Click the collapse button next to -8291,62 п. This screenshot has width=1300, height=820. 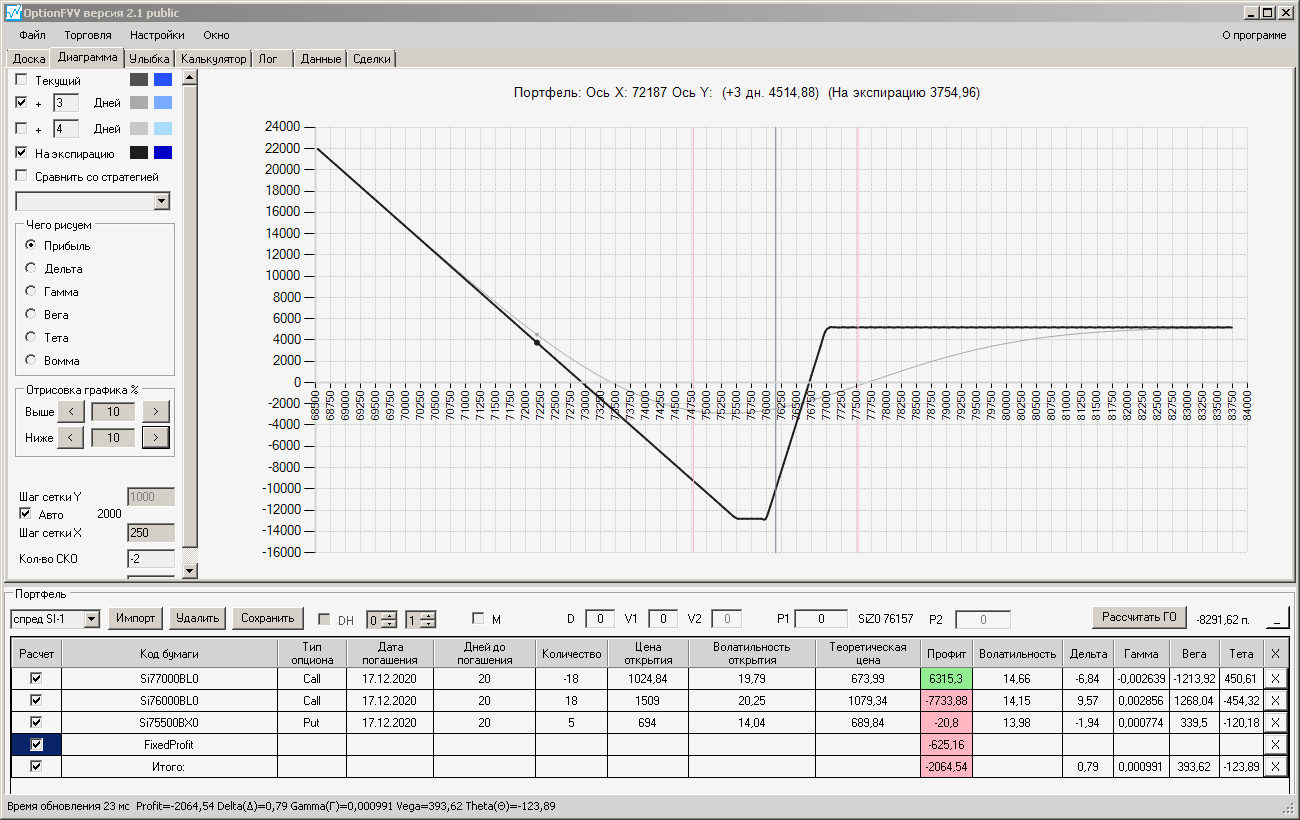(1277, 618)
